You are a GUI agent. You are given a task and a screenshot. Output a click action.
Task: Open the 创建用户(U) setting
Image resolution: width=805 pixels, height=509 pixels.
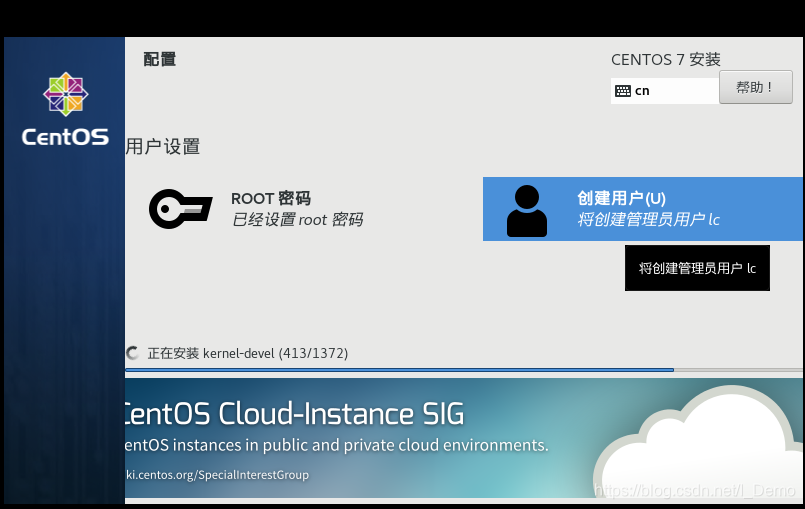click(x=643, y=209)
